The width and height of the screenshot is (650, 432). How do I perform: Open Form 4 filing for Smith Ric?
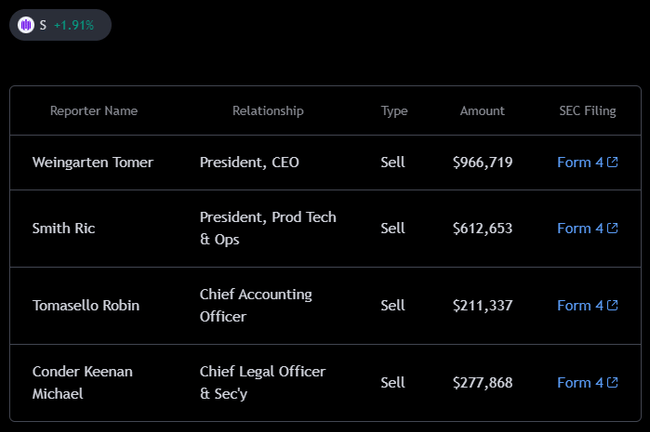coord(580,228)
